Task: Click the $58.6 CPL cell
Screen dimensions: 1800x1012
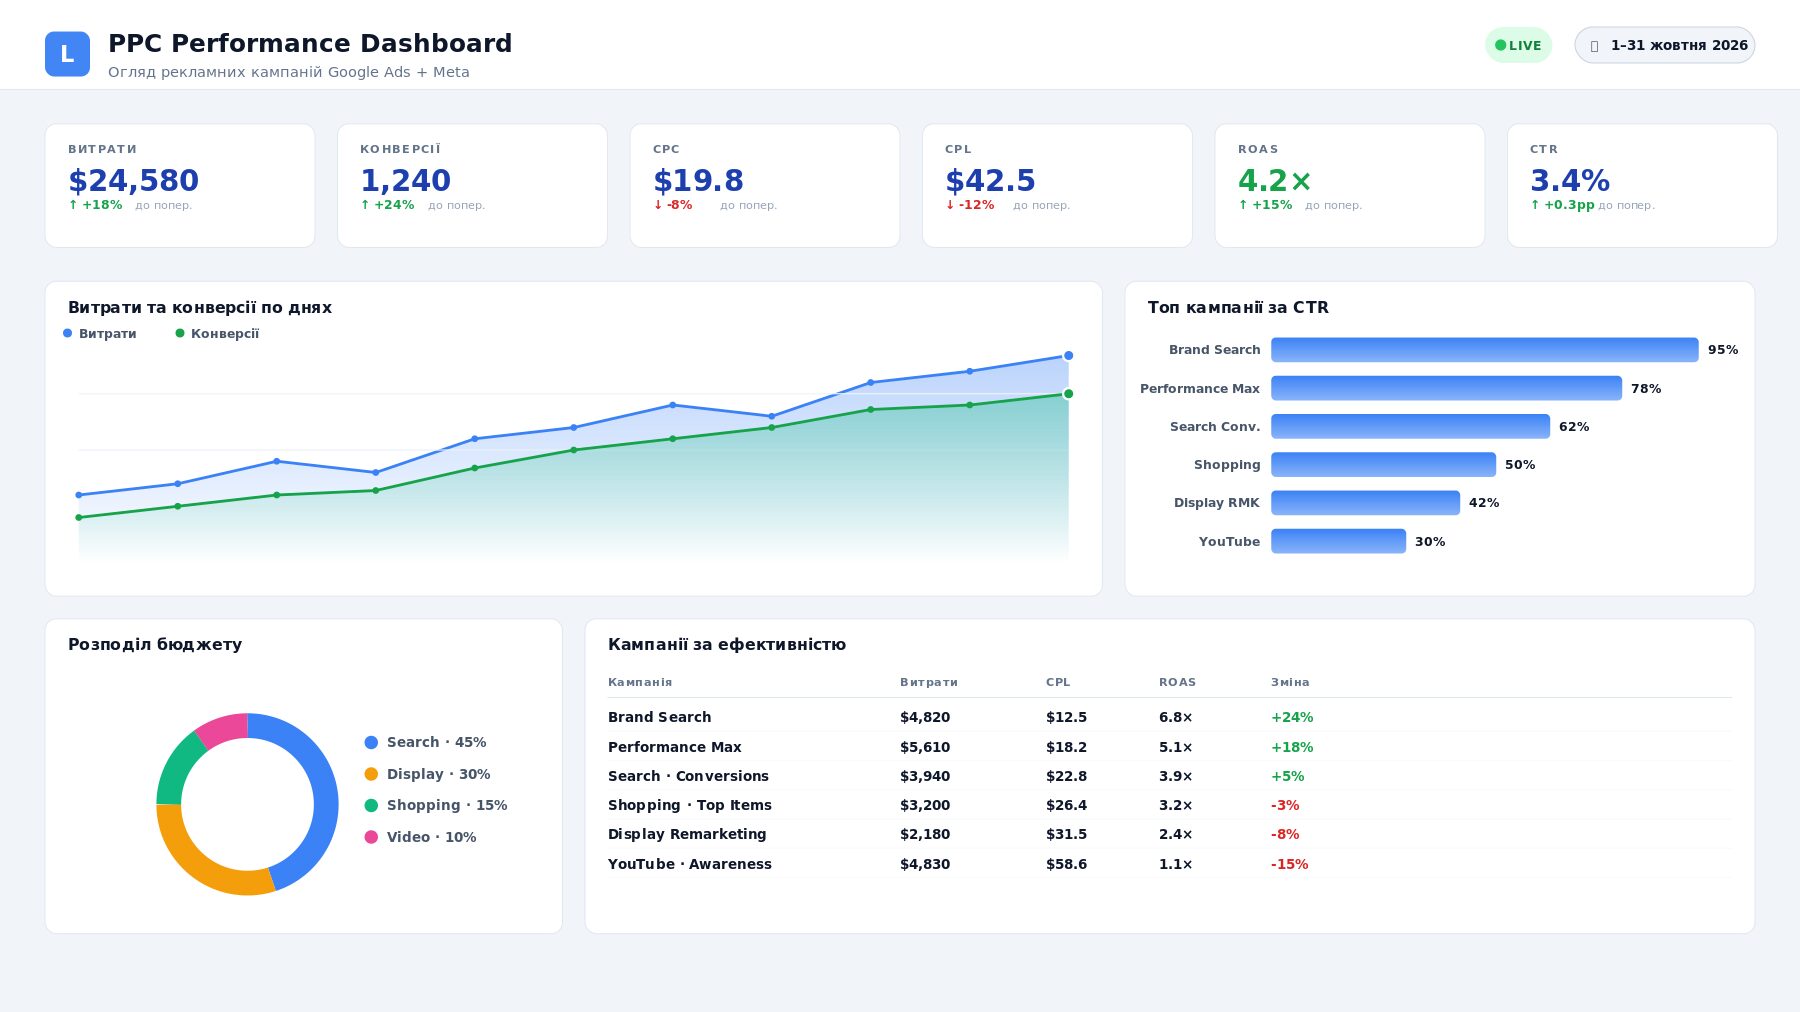Action: (1066, 864)
